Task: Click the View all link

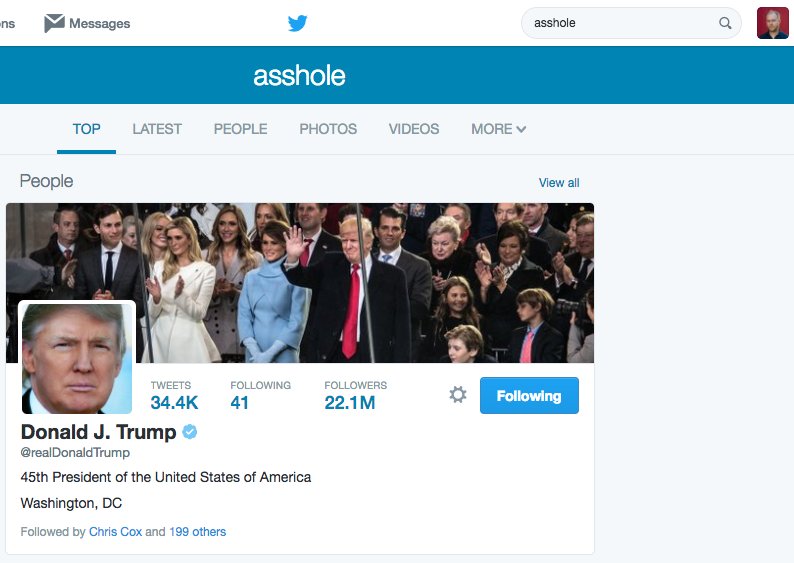Action: click(x=559, y=183)
